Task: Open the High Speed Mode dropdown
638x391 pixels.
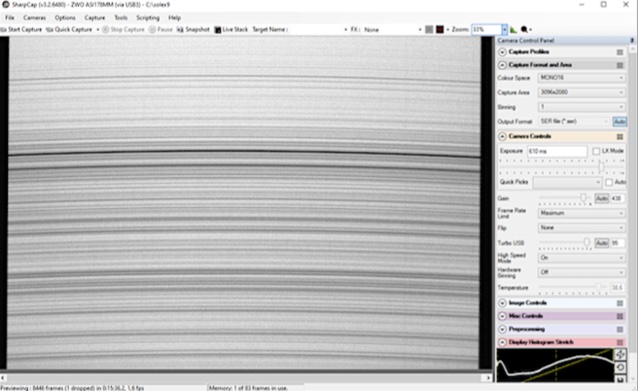Action: tap(581, 258)
